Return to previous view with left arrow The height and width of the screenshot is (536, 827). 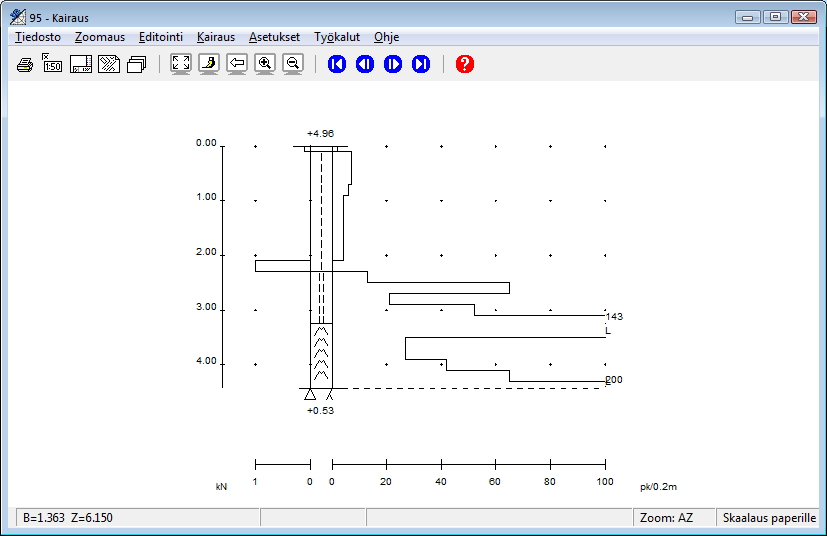point(237,64)
